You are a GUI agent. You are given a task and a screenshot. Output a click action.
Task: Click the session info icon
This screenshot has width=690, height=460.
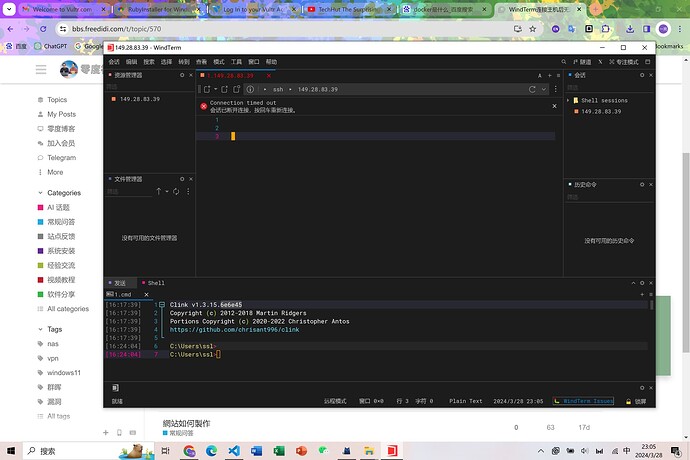tap(250, 89)
